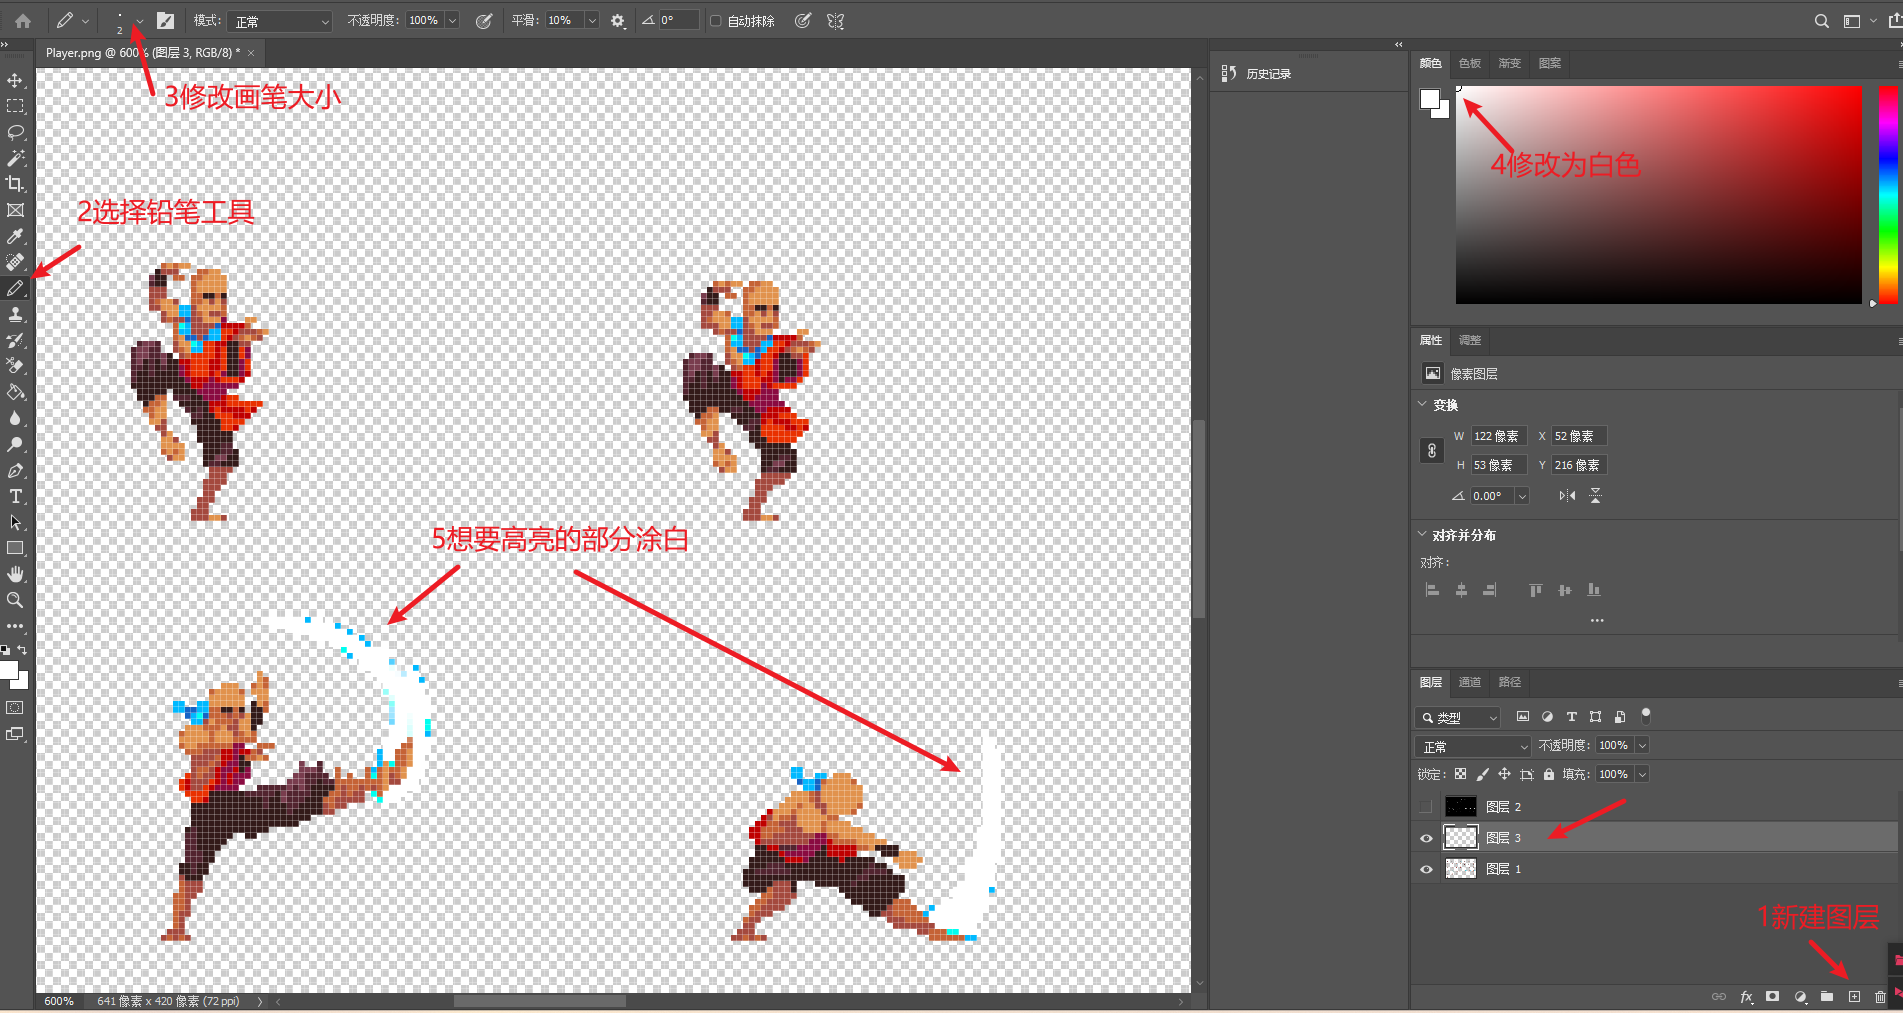Open the 模式 blend mode dropdown
This screenshot has height=1013, width=1903.
click(x=279, y=21)
